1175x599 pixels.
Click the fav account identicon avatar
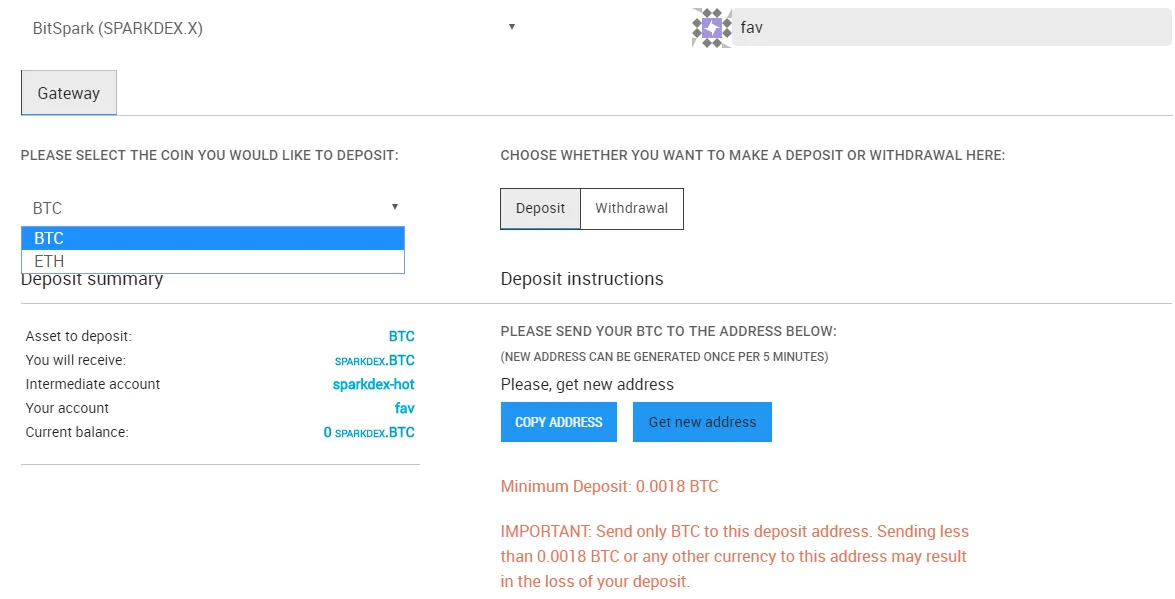pyautogui.click(x=711, y=28)
